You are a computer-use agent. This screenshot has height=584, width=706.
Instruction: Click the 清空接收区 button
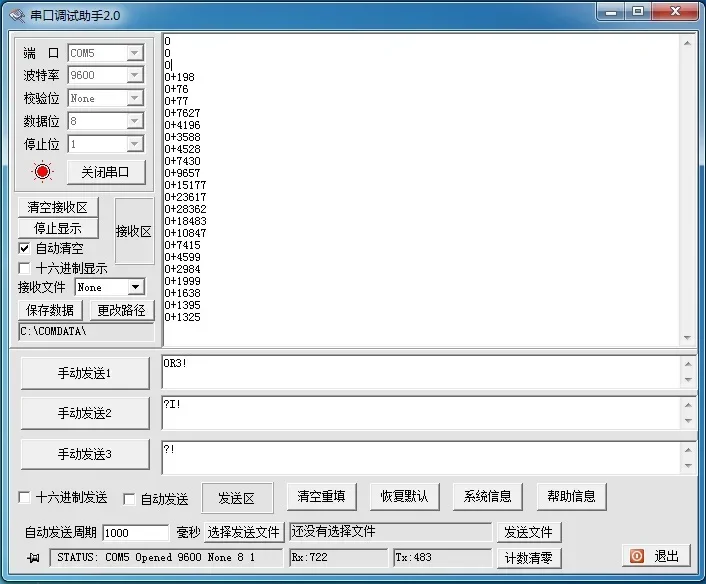(58, 207)
